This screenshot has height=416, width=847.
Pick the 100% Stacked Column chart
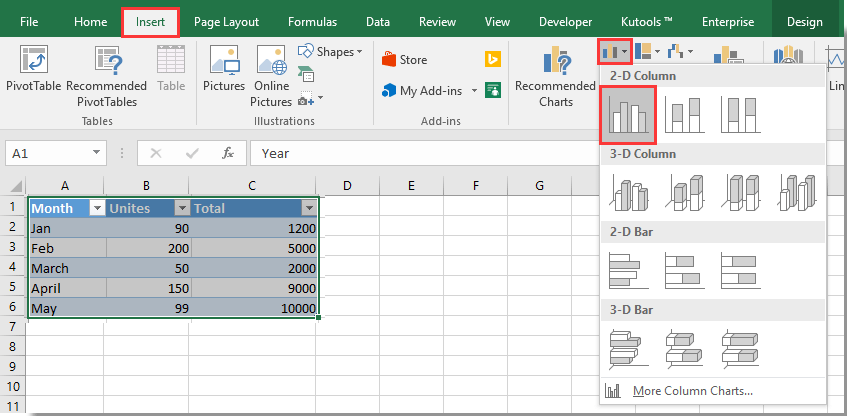741,115
